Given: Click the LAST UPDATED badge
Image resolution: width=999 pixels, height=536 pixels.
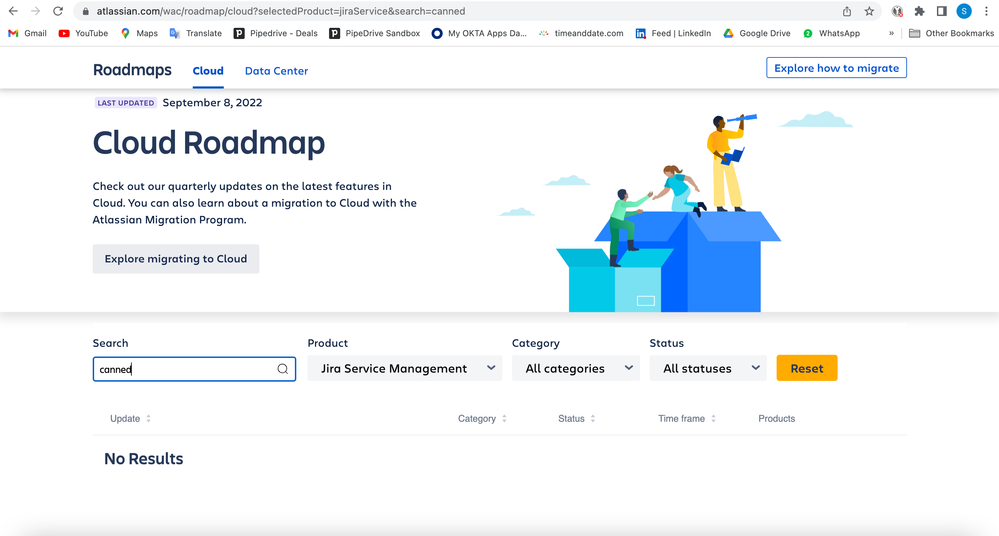Looking at the screenshot, I should (126, 103).
